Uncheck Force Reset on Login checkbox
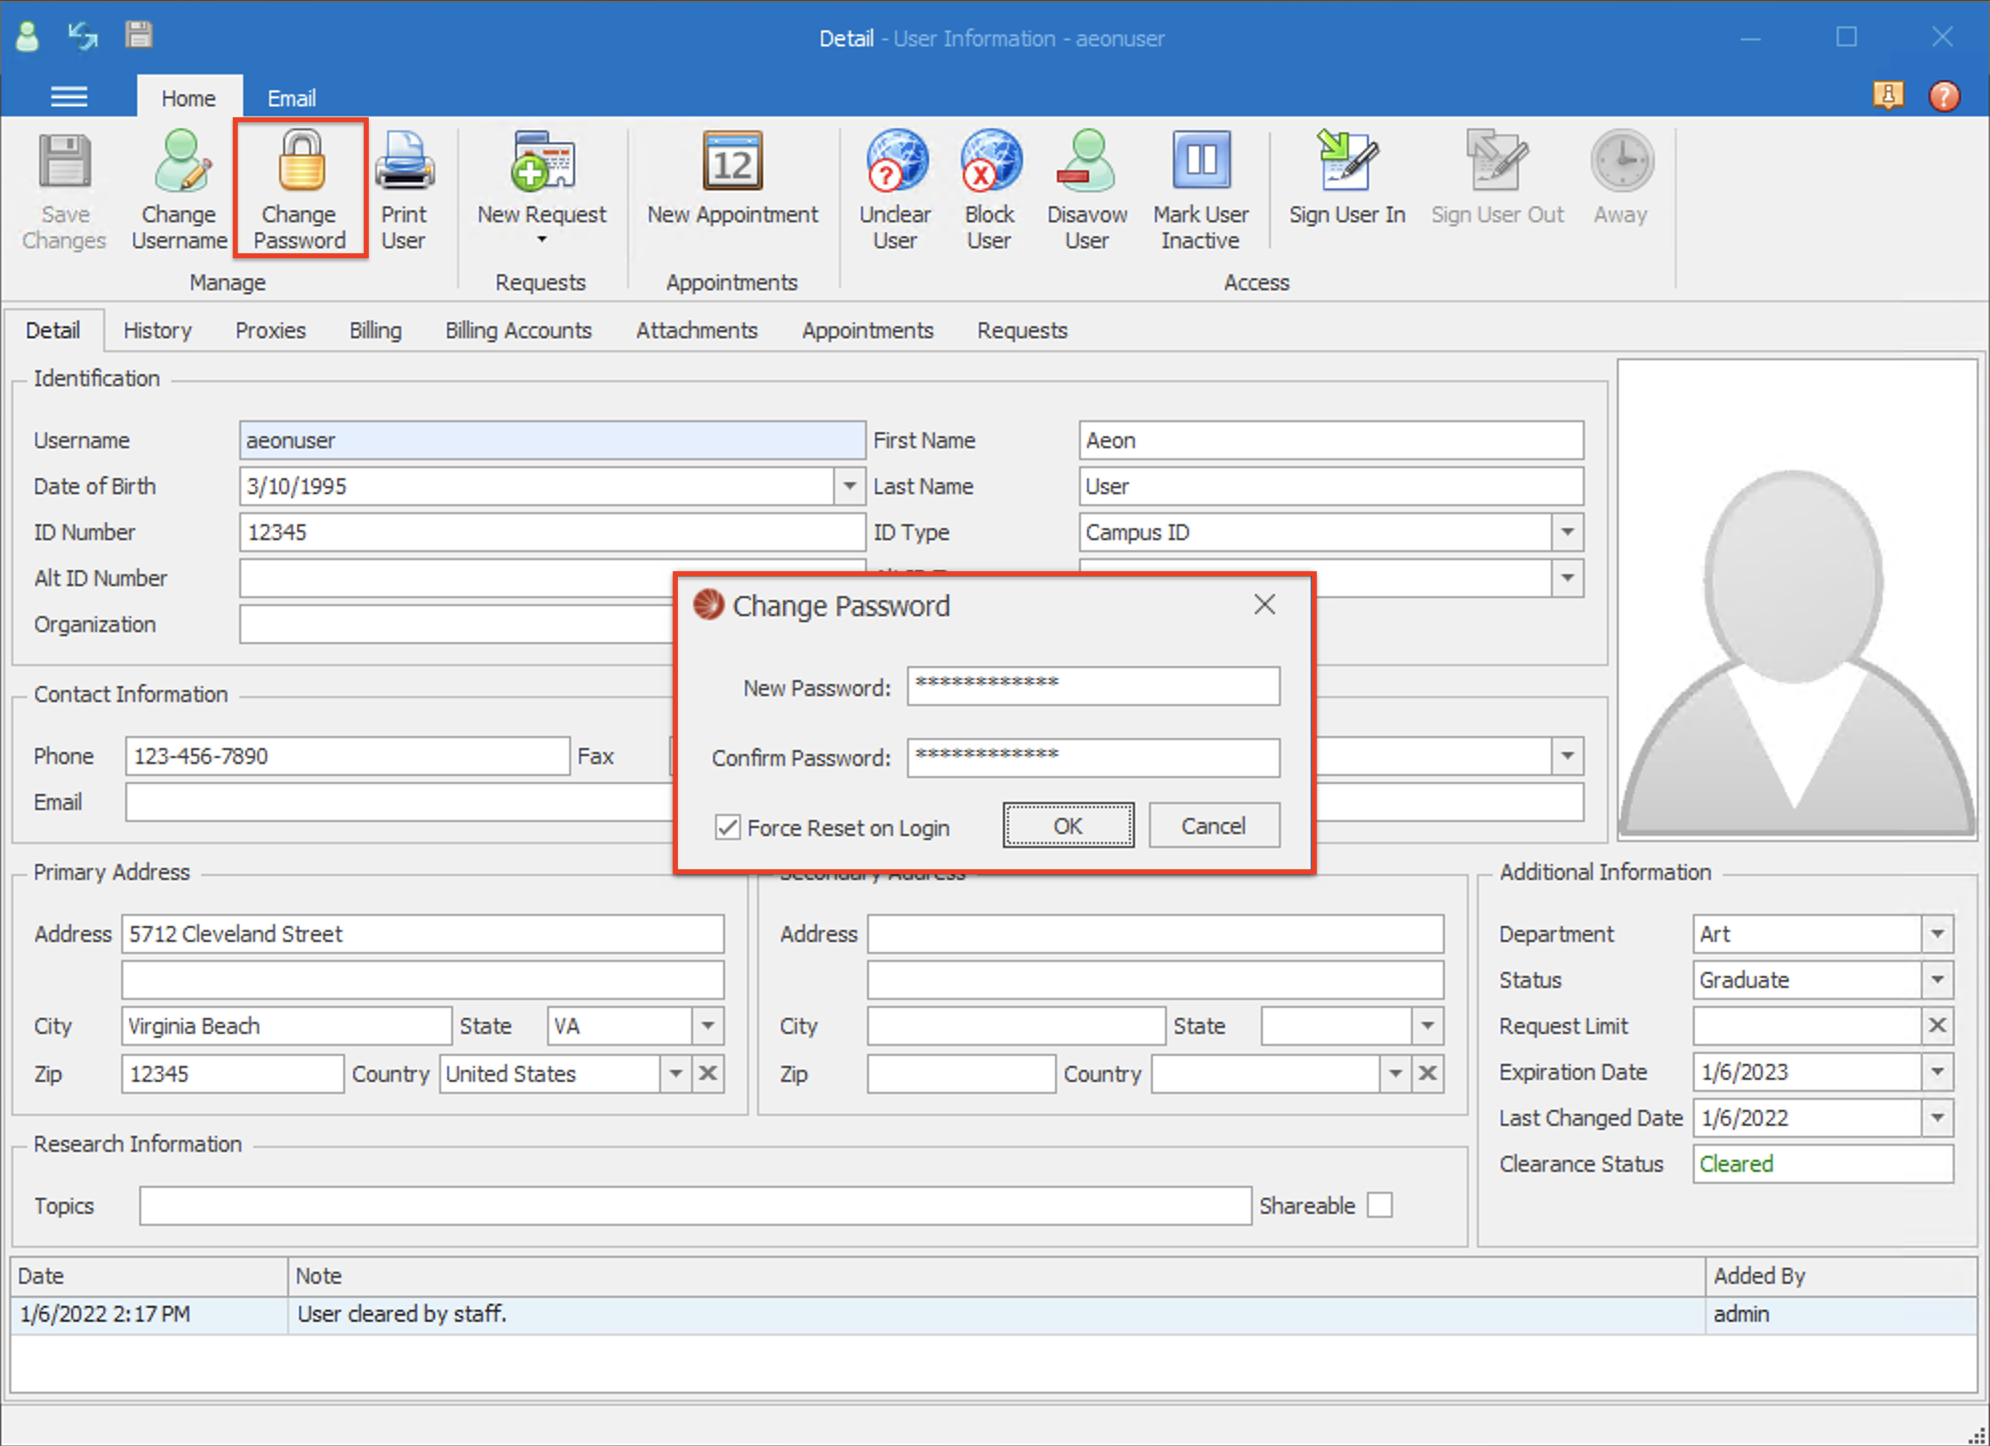This screenshot has height=1446, width=1990. pos(727,827)
